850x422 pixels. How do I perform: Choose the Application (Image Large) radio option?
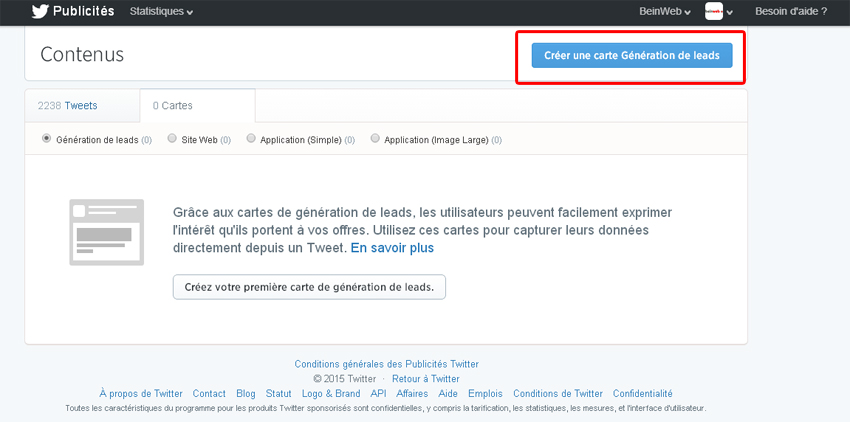375,139
